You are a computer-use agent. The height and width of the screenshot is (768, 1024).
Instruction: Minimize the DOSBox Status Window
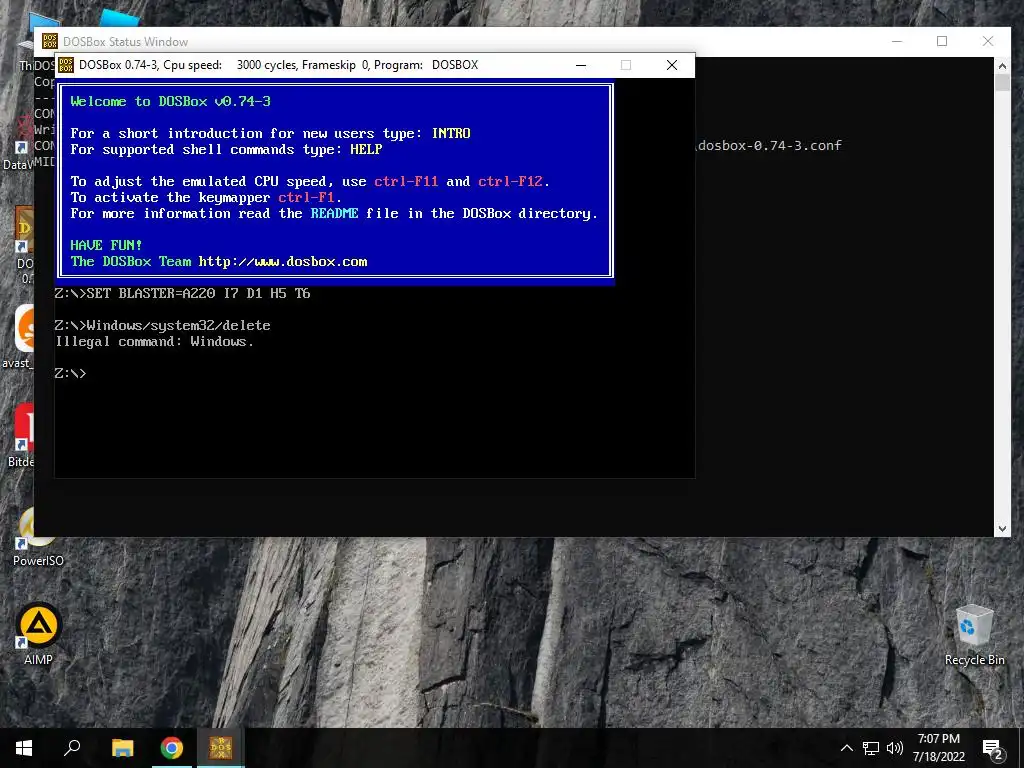pyautogui.click(x=897, y=41)
